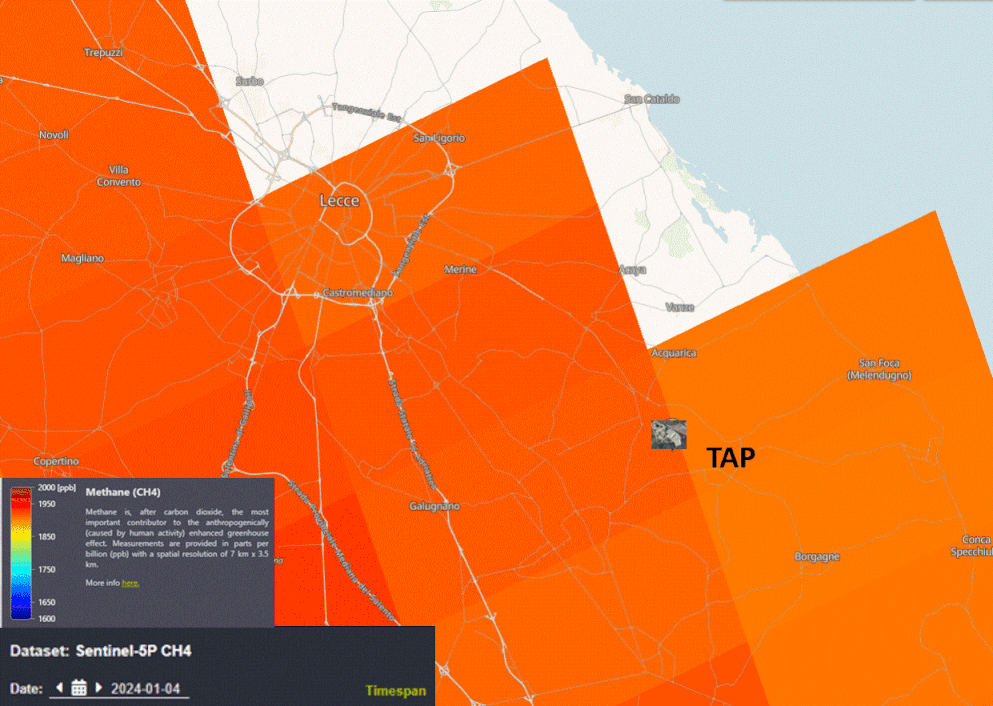Viewport: 993px width, 706px height.
Task: Click the TAP satellite image thumbnail
Action: click(x=668, y=434)
